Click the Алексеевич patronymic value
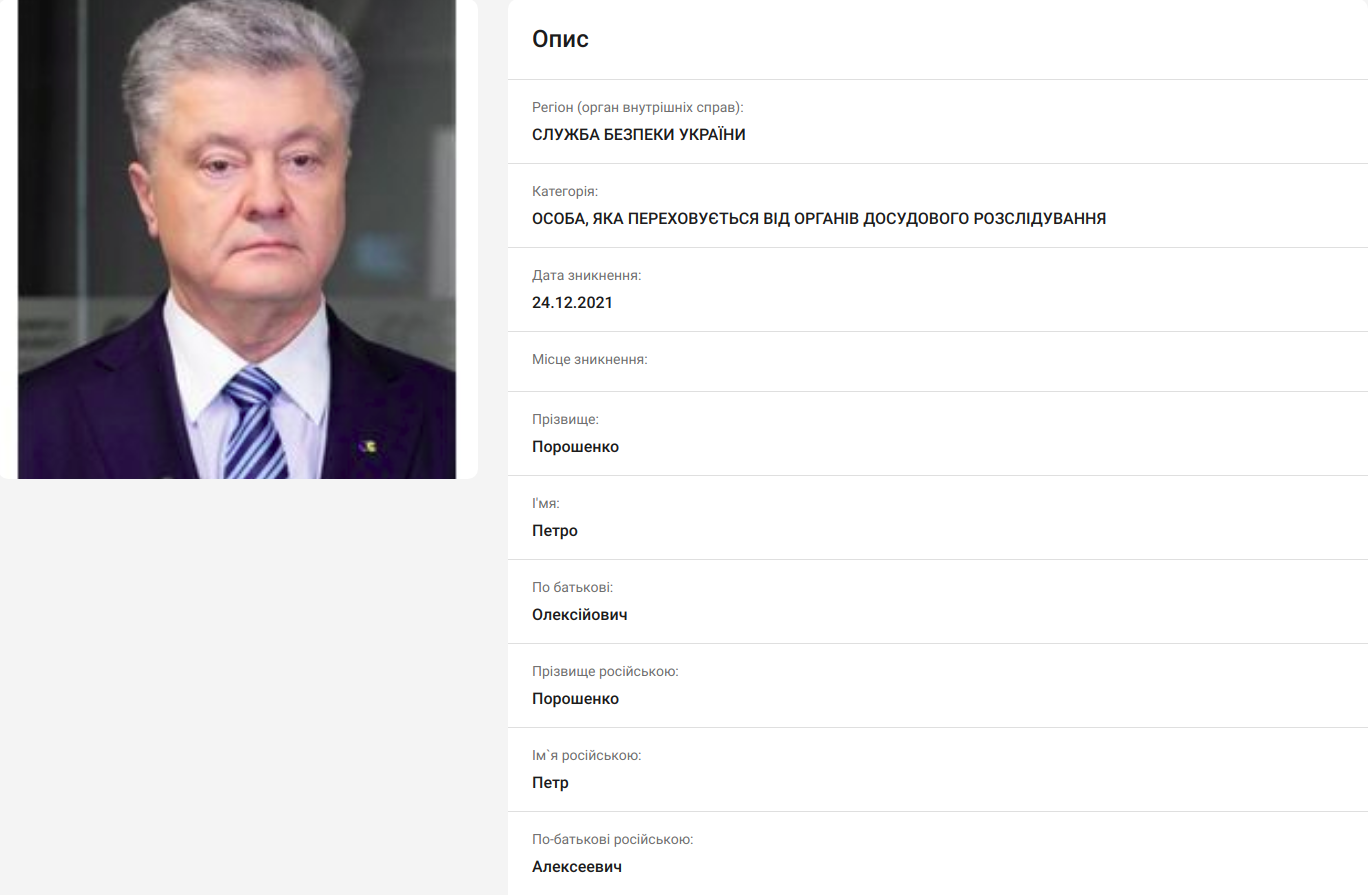 (x=577, y=867)
